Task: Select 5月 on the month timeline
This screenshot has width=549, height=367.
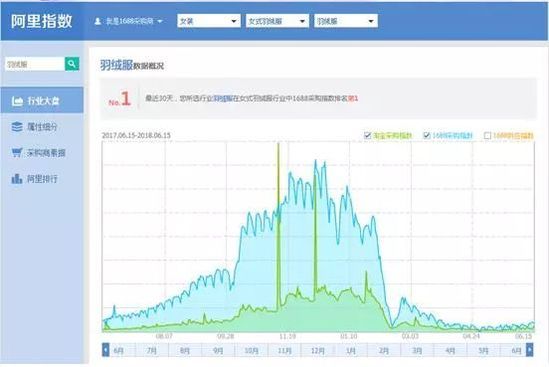Action: pyautogui.click(x=484, y=350)
